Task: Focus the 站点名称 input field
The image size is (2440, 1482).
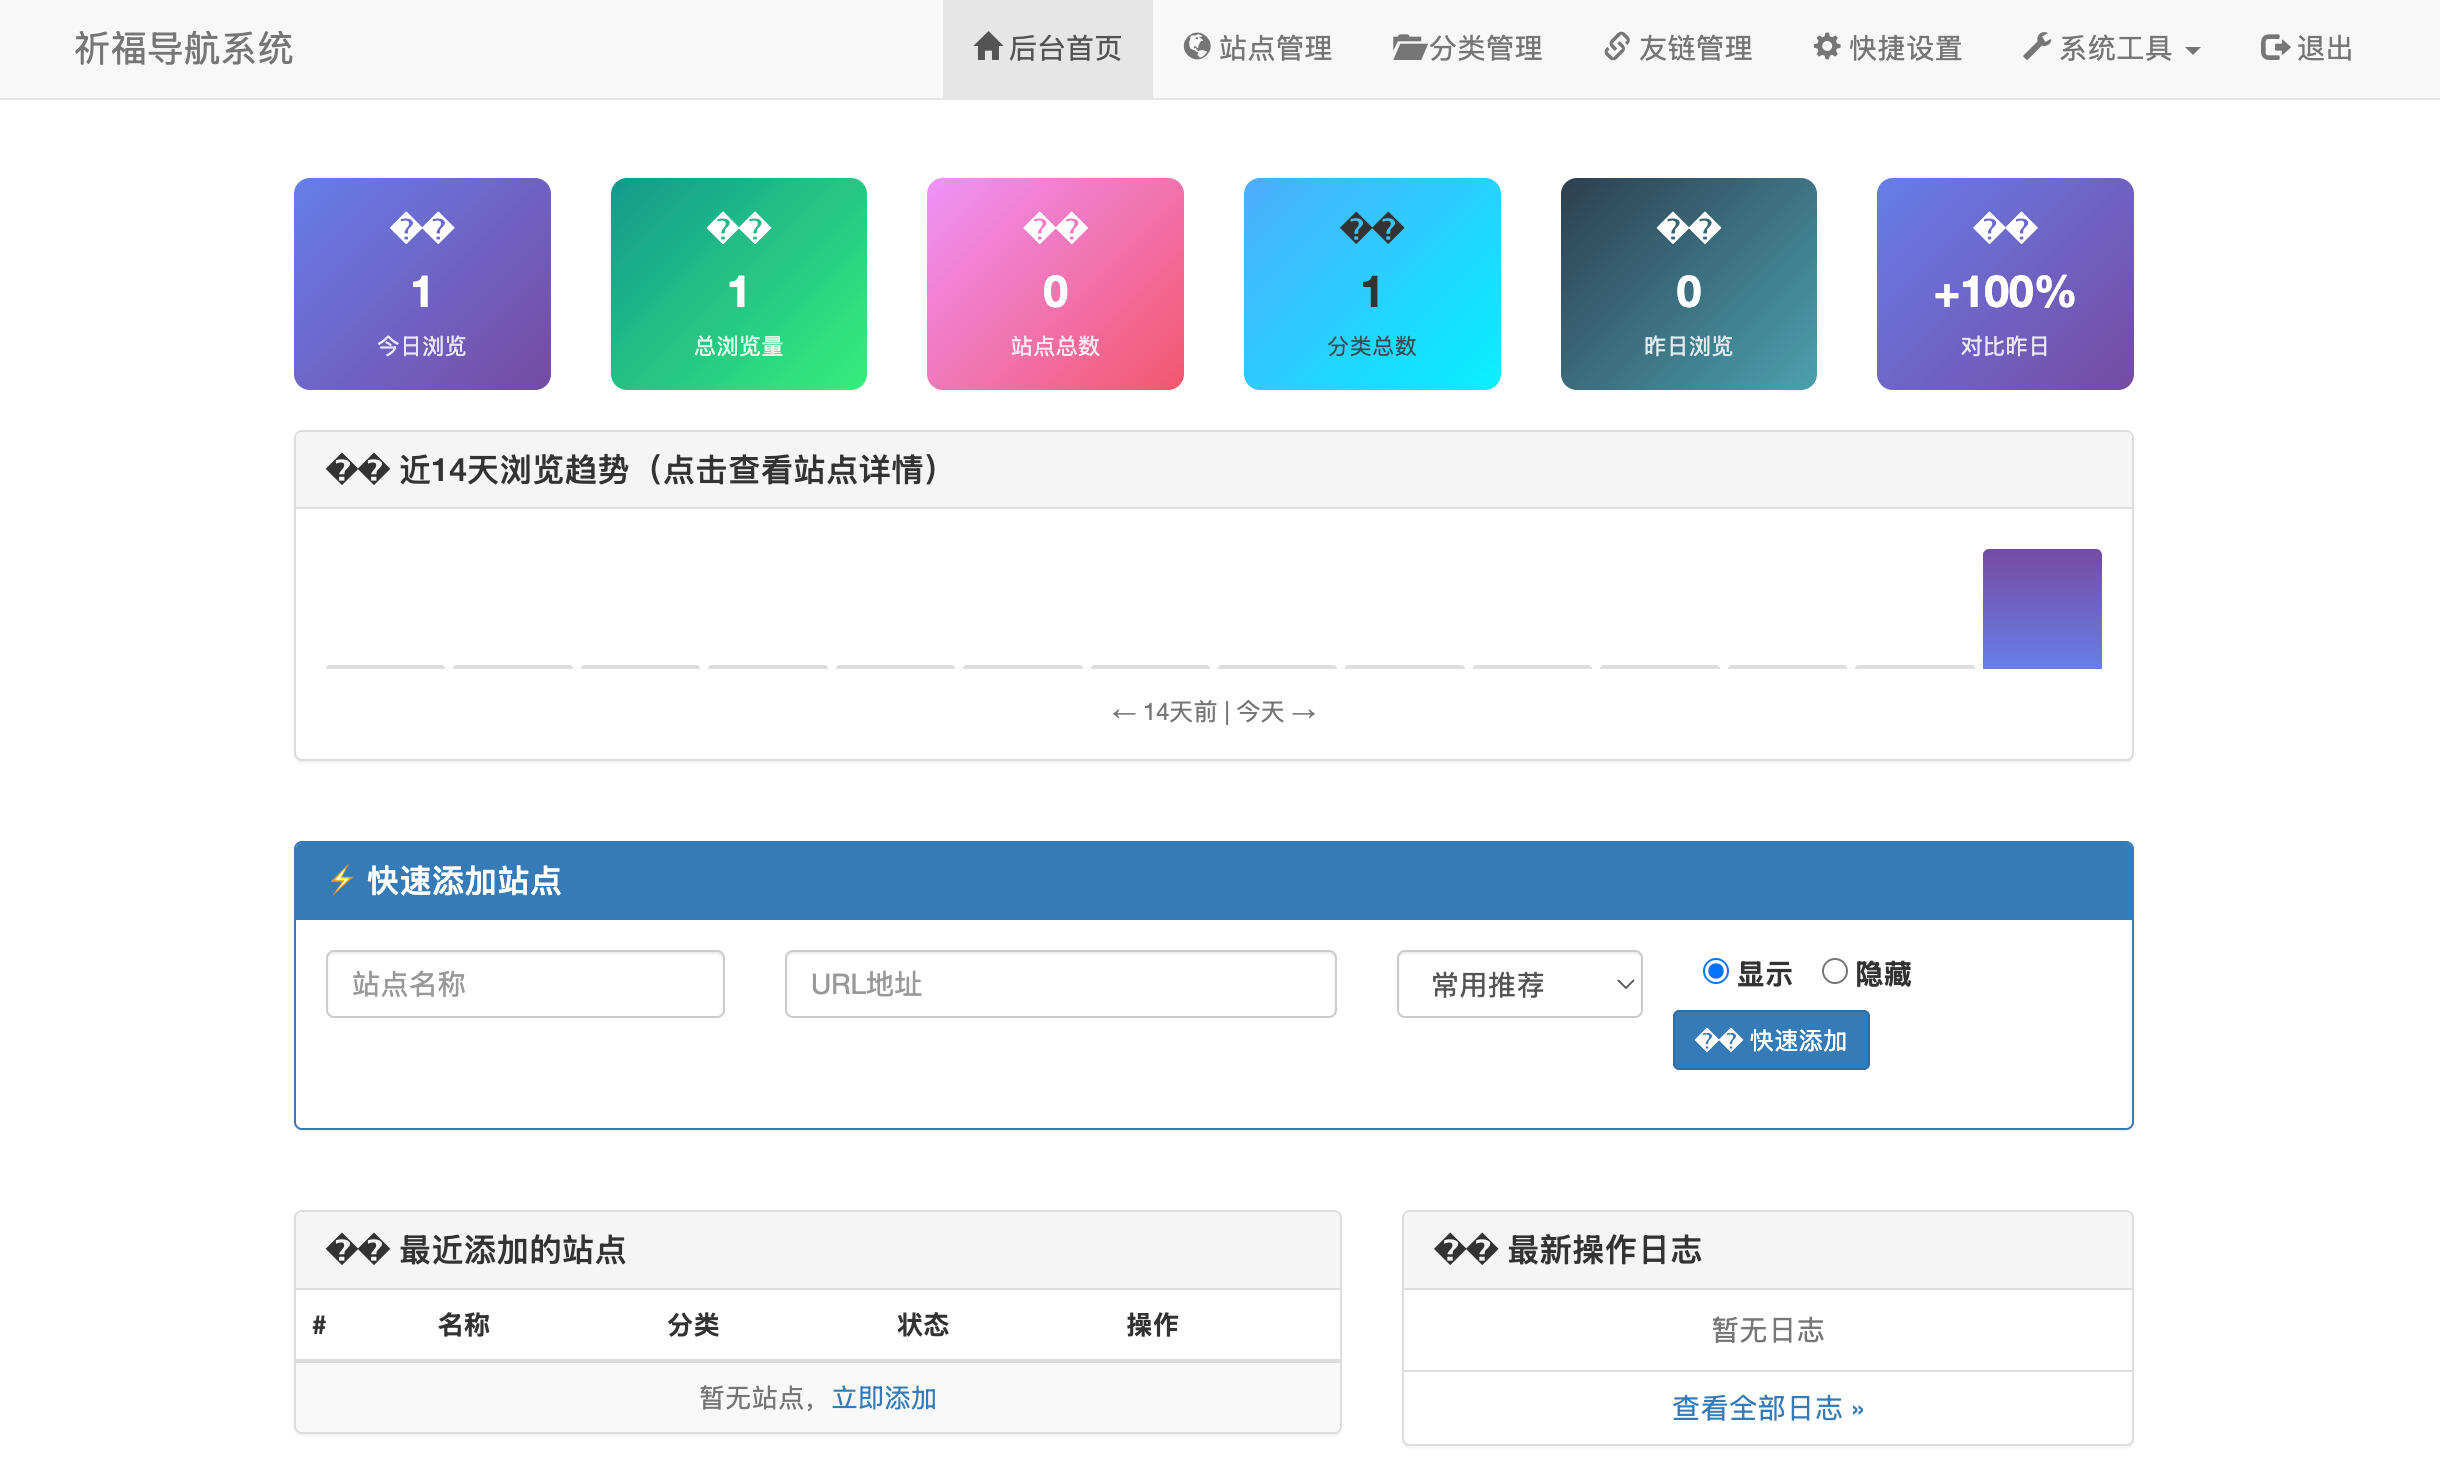Action: point(525,984)
